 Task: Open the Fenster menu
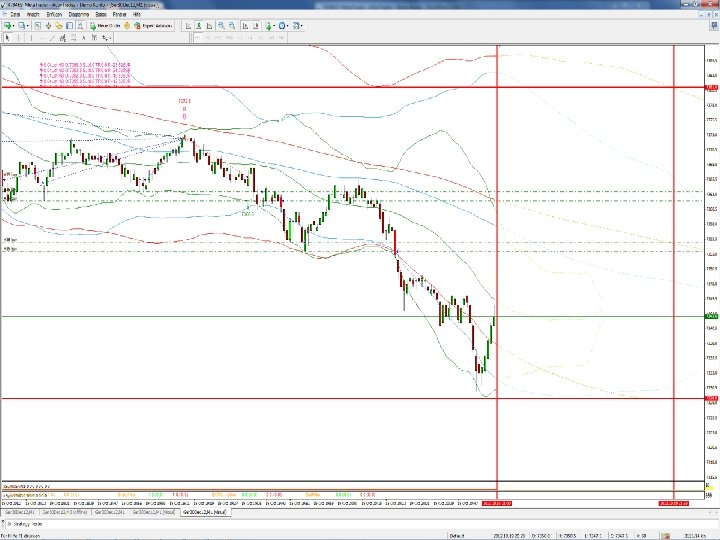pyautogui.click(x=119, y=14)
